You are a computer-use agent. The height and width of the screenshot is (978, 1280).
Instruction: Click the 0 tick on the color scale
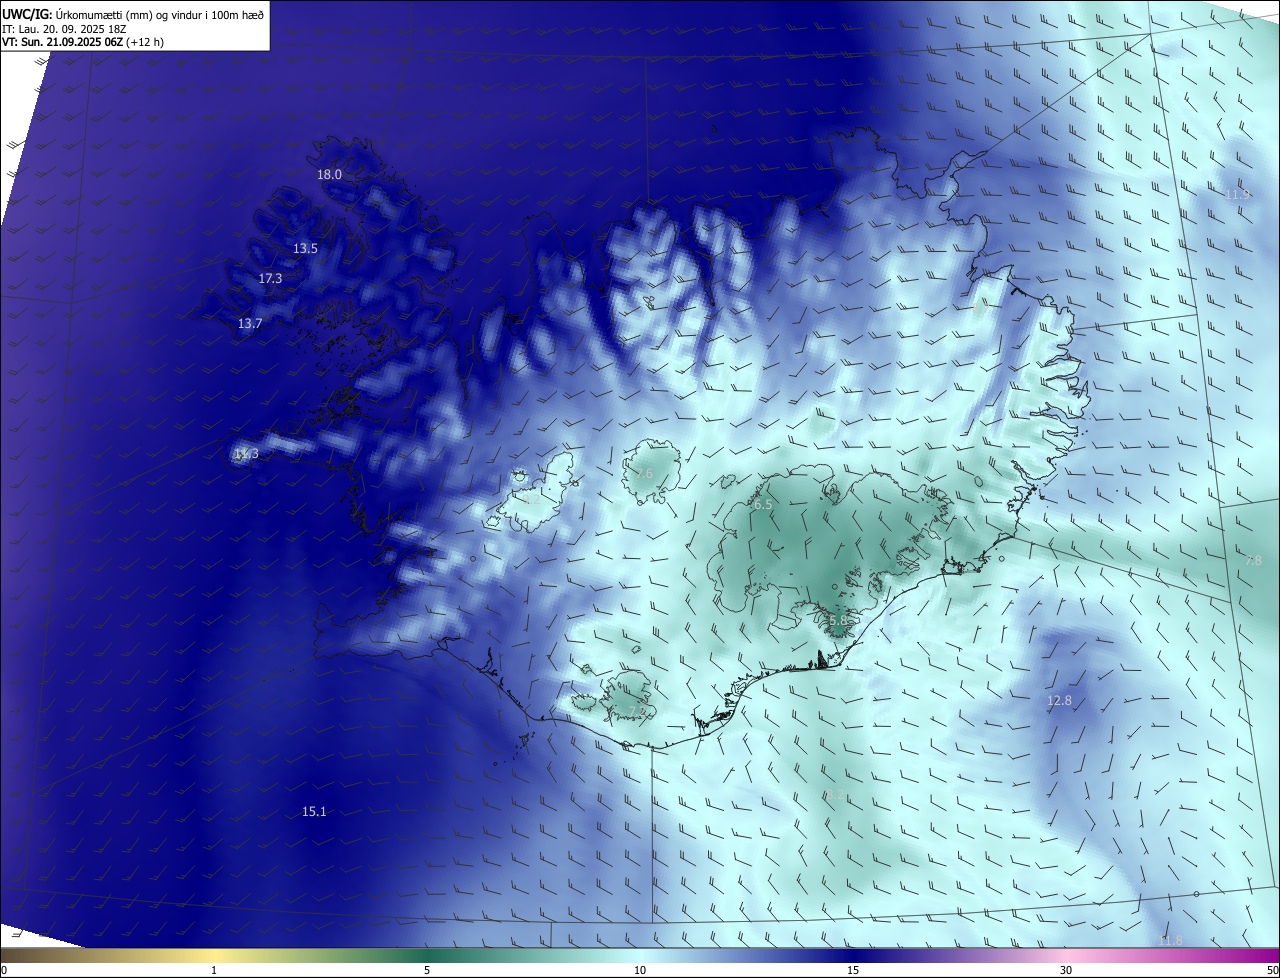(3, 970)
